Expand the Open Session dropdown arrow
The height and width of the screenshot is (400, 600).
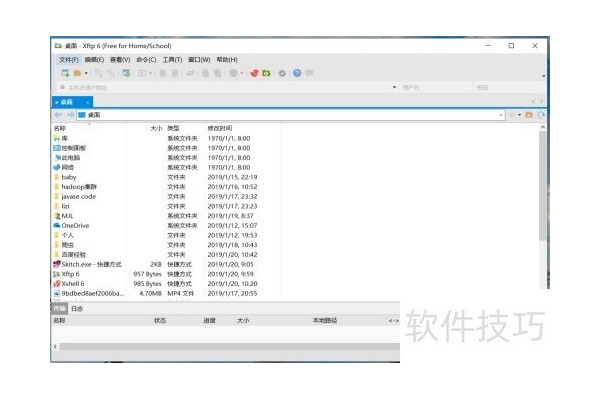86,73
